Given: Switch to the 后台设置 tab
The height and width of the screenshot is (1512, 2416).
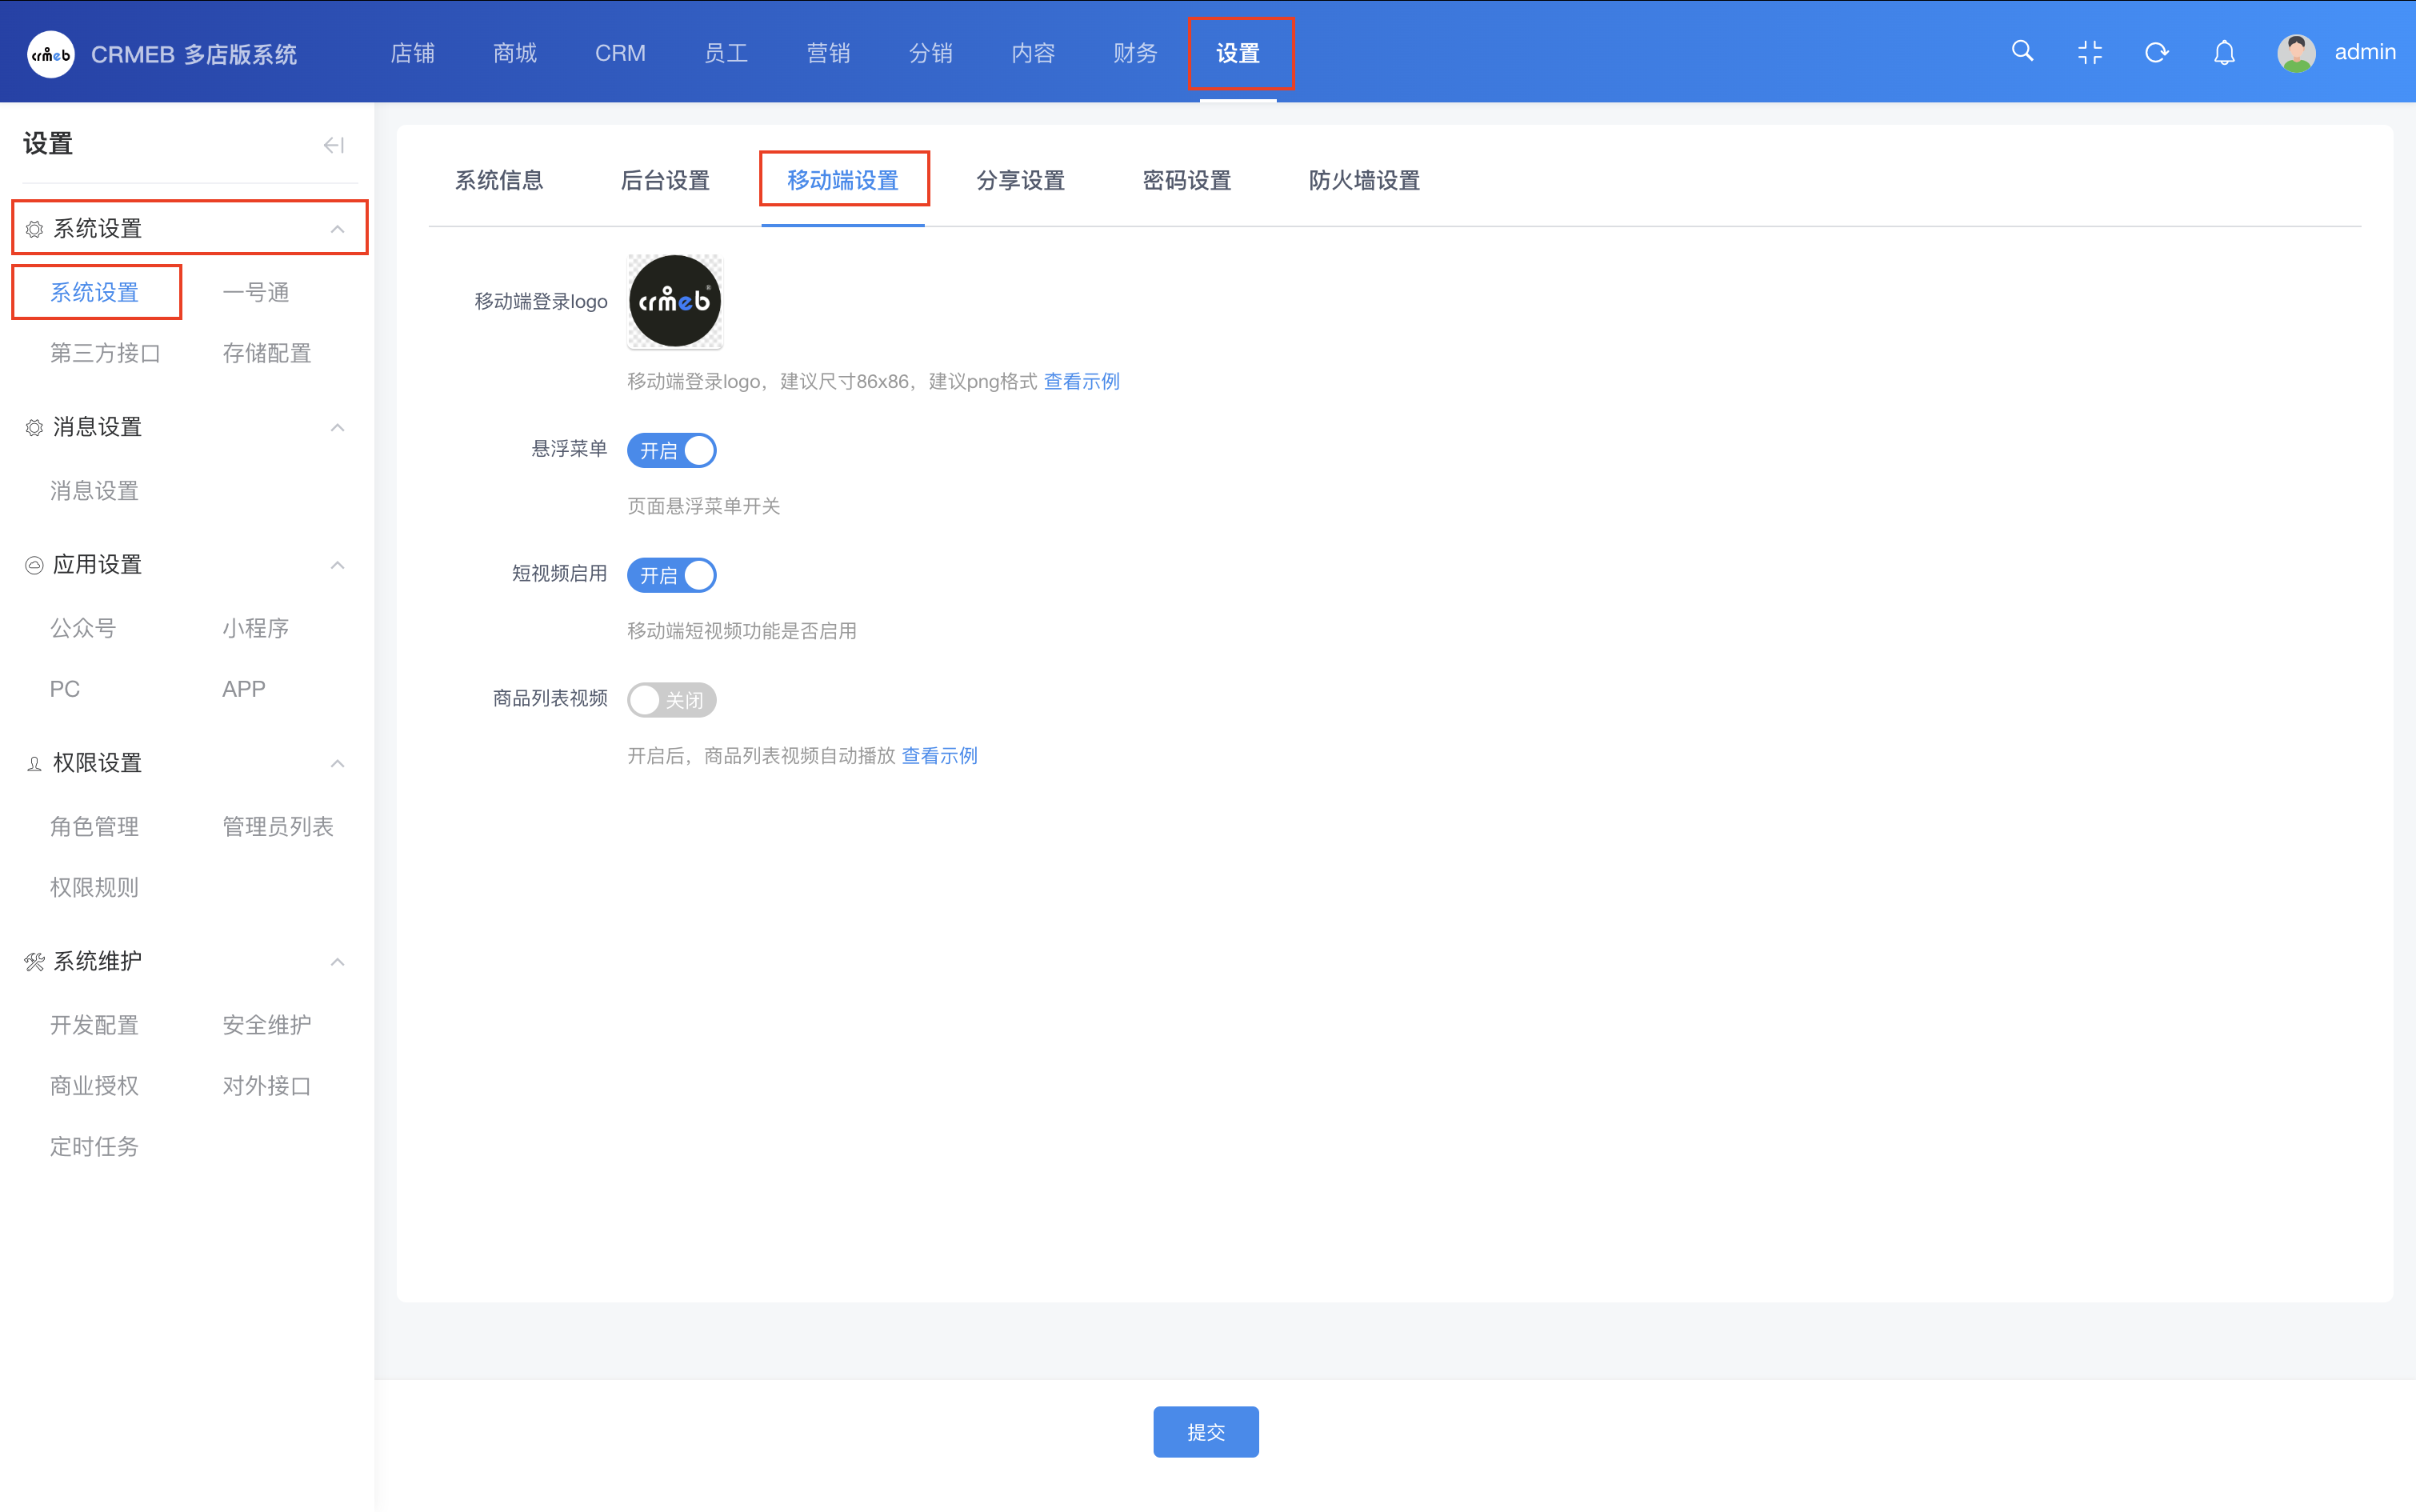Looking at the screenshot, I should click(665, 180).
